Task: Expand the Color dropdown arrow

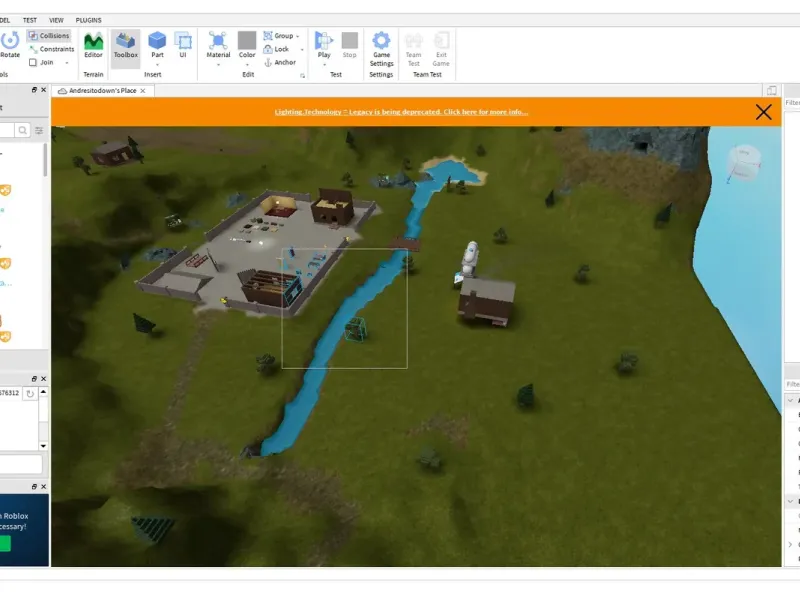Action: (247, 65)
